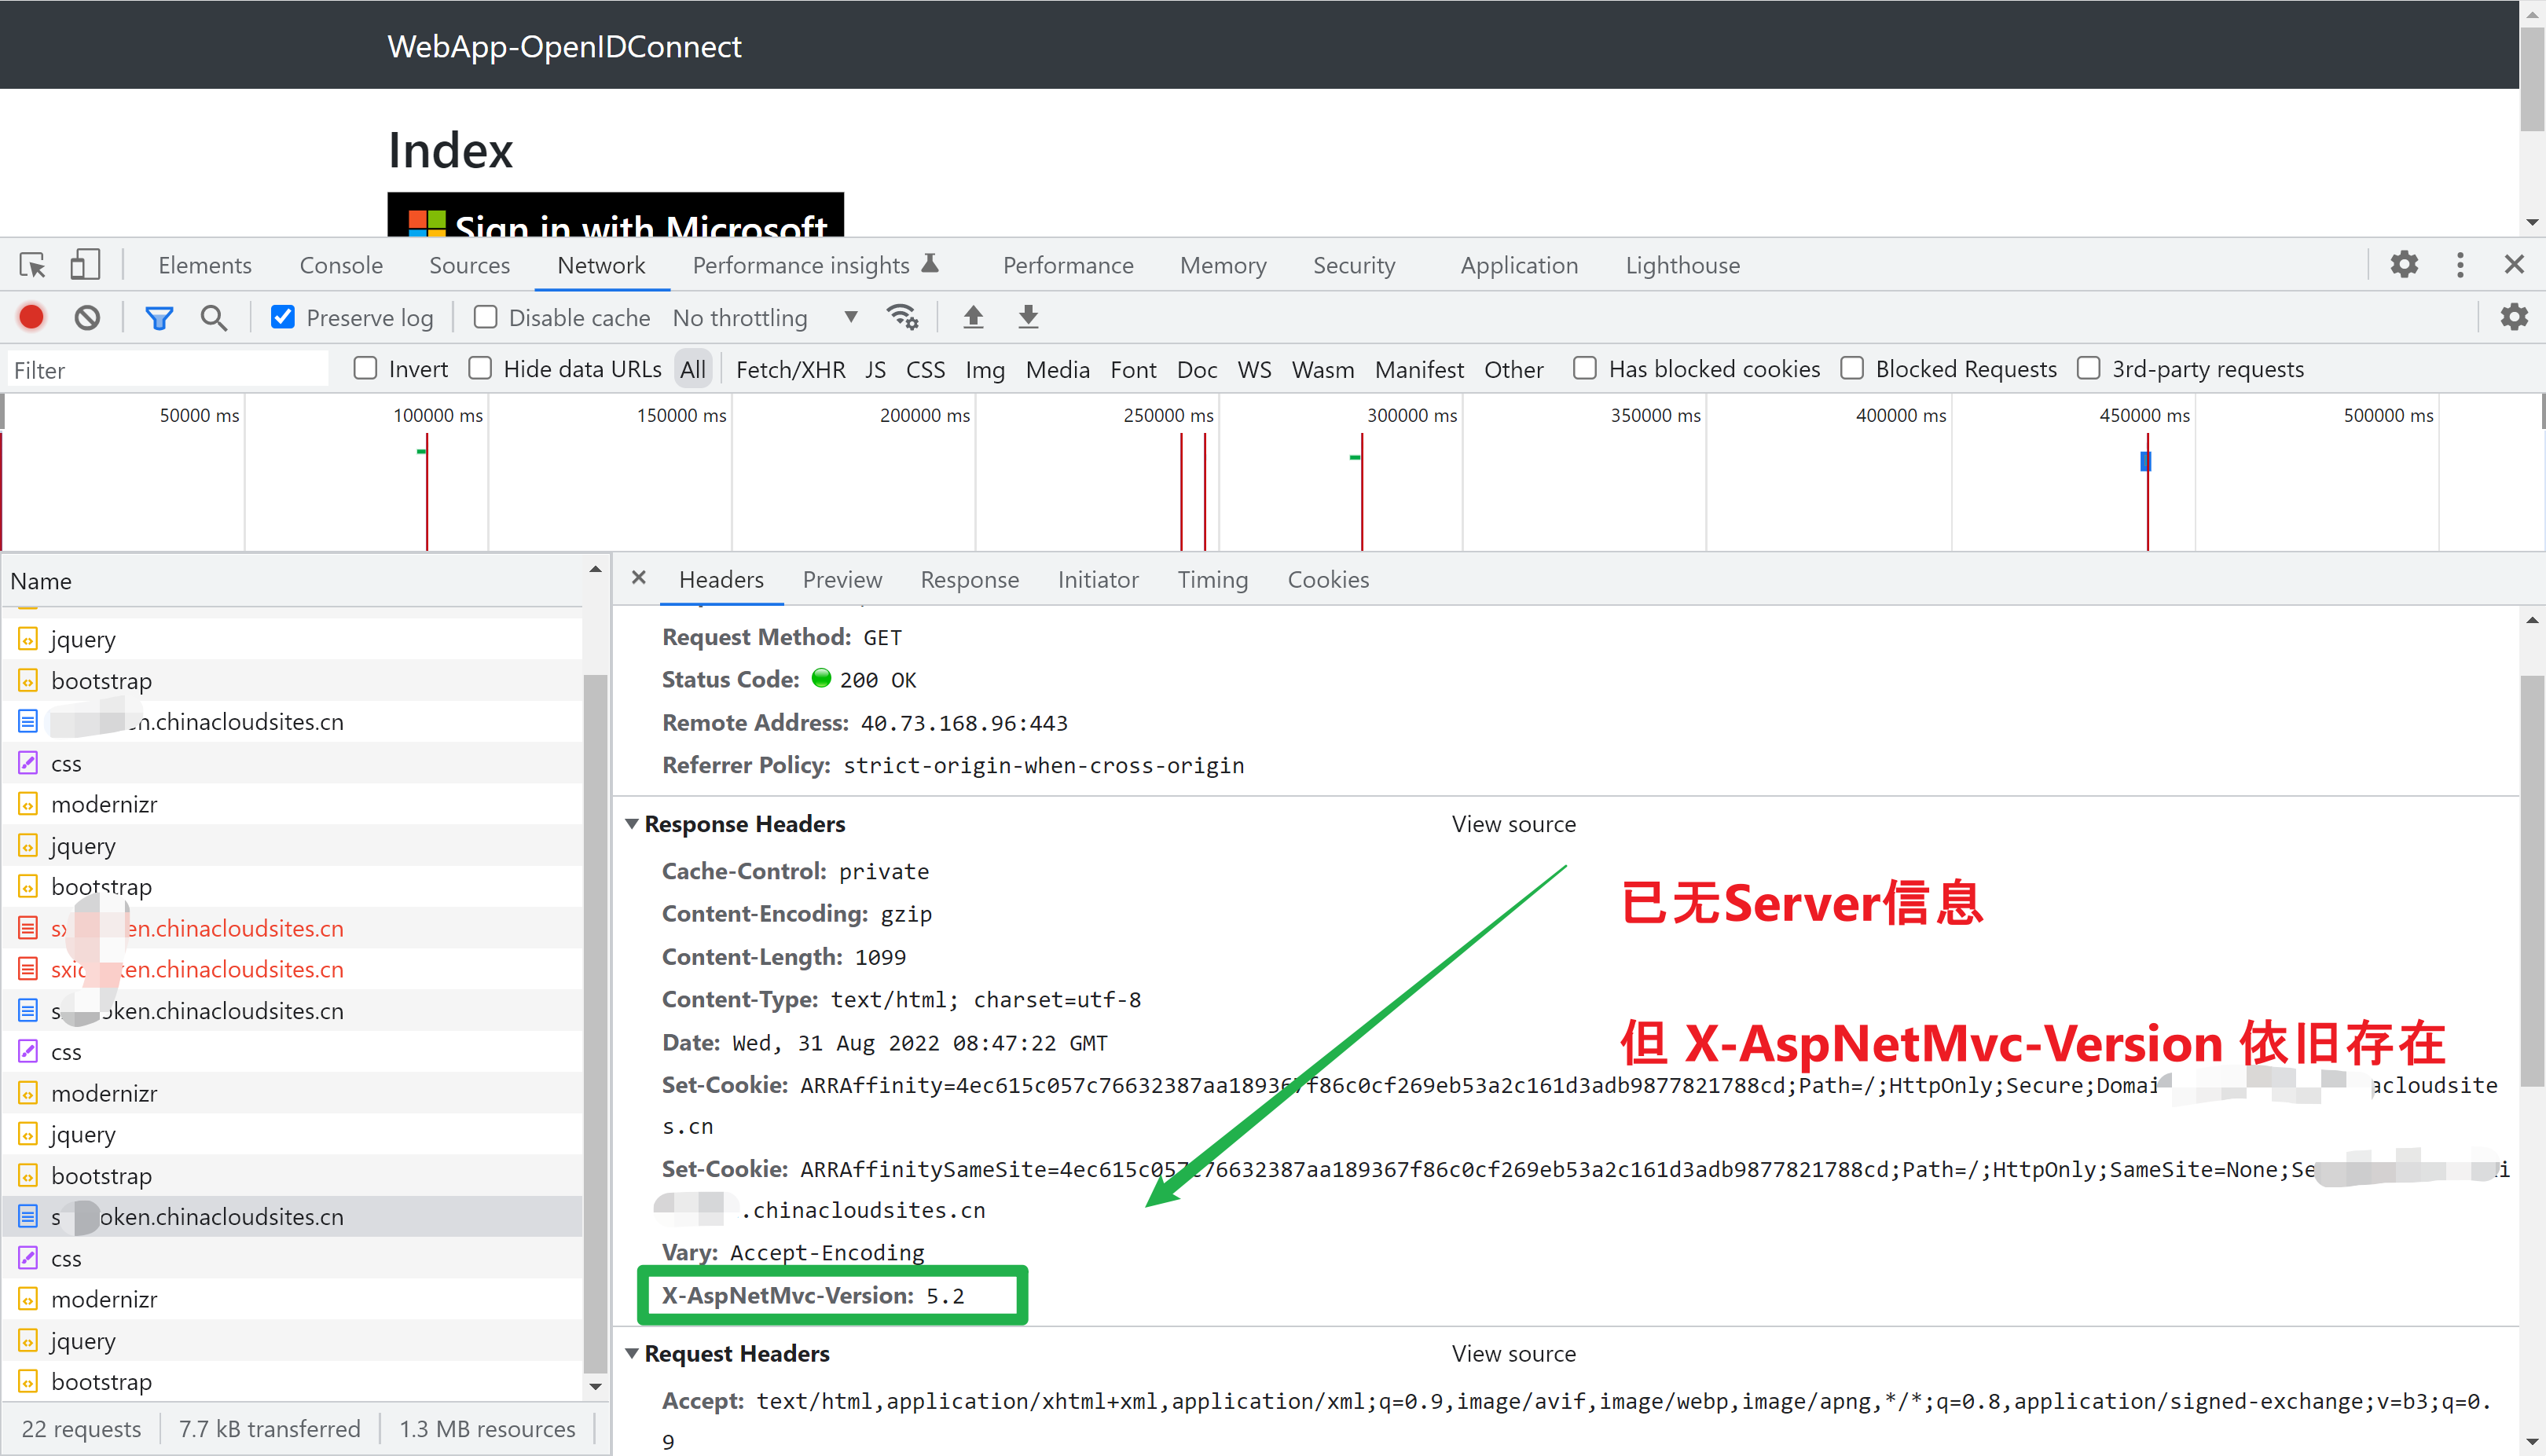2546x1456 pixels.
Task: Toggle the device toolbar
Action: pos(84,264)
